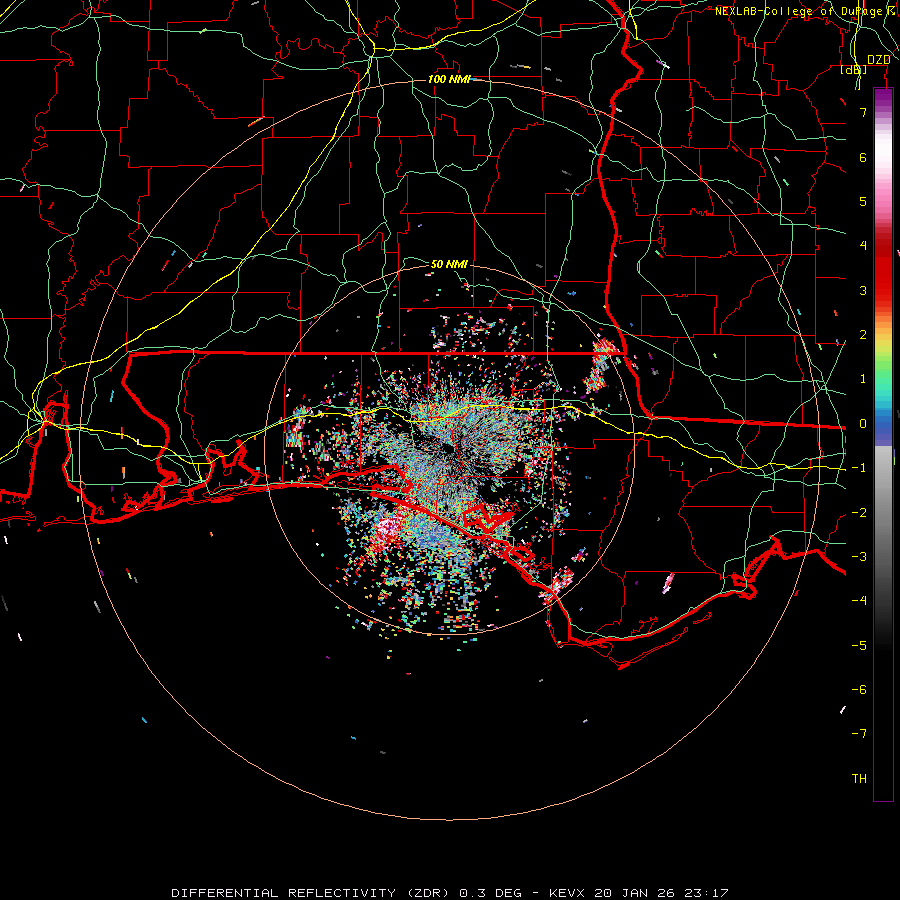Click the scale label '1'
This screenshot has width=900, height=900.
tap(863, 379)
